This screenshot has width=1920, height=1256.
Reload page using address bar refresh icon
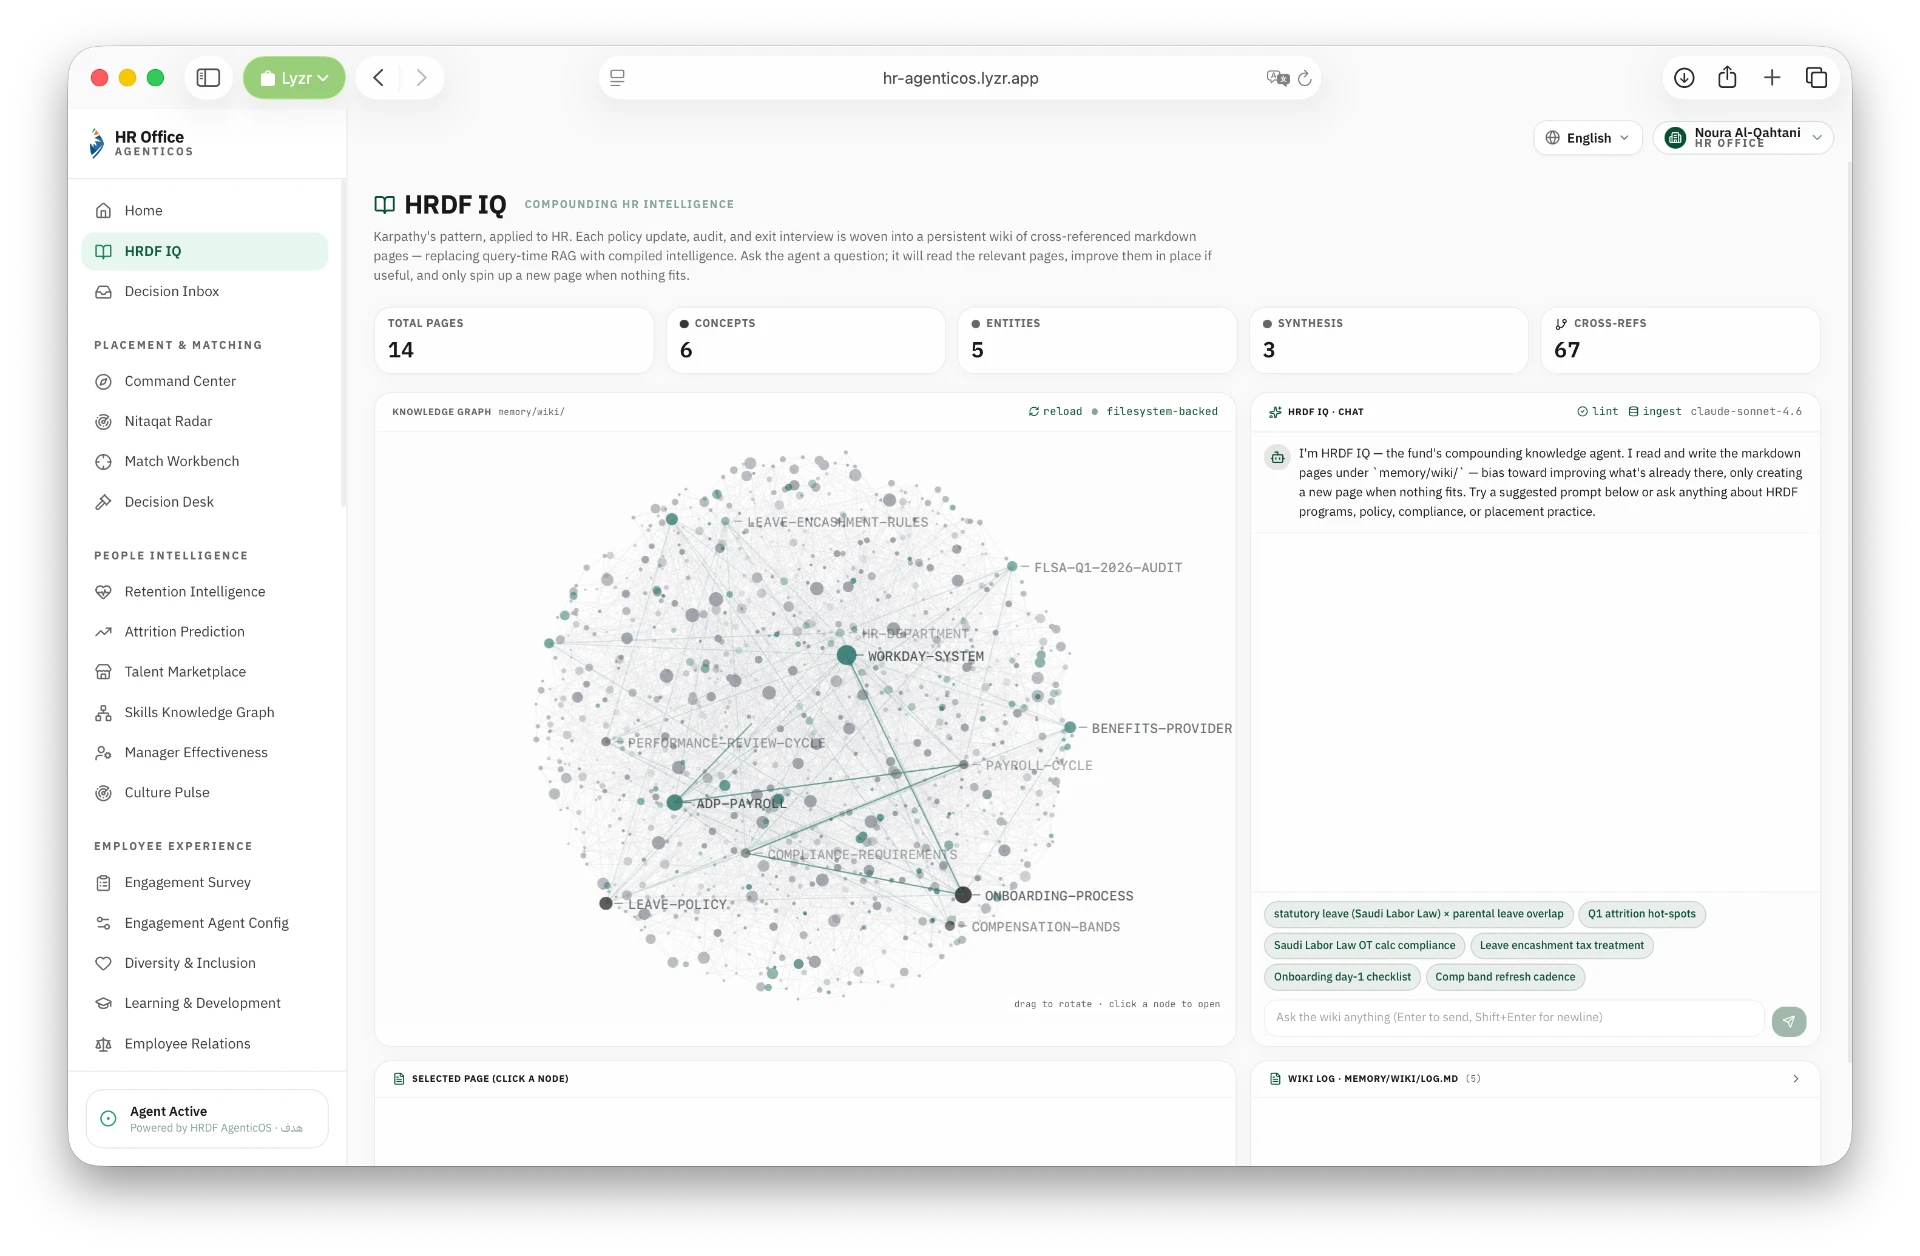click(1305, 78)
